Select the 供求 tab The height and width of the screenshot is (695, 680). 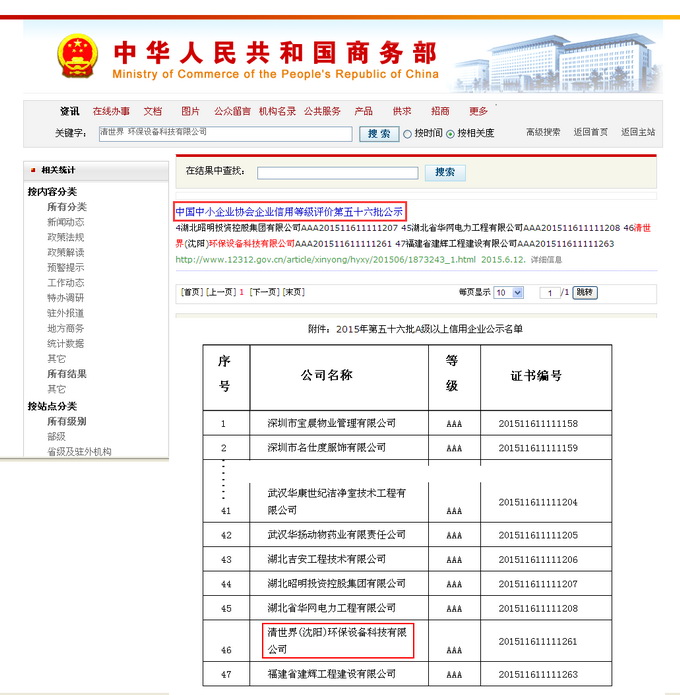pos(402,111)
